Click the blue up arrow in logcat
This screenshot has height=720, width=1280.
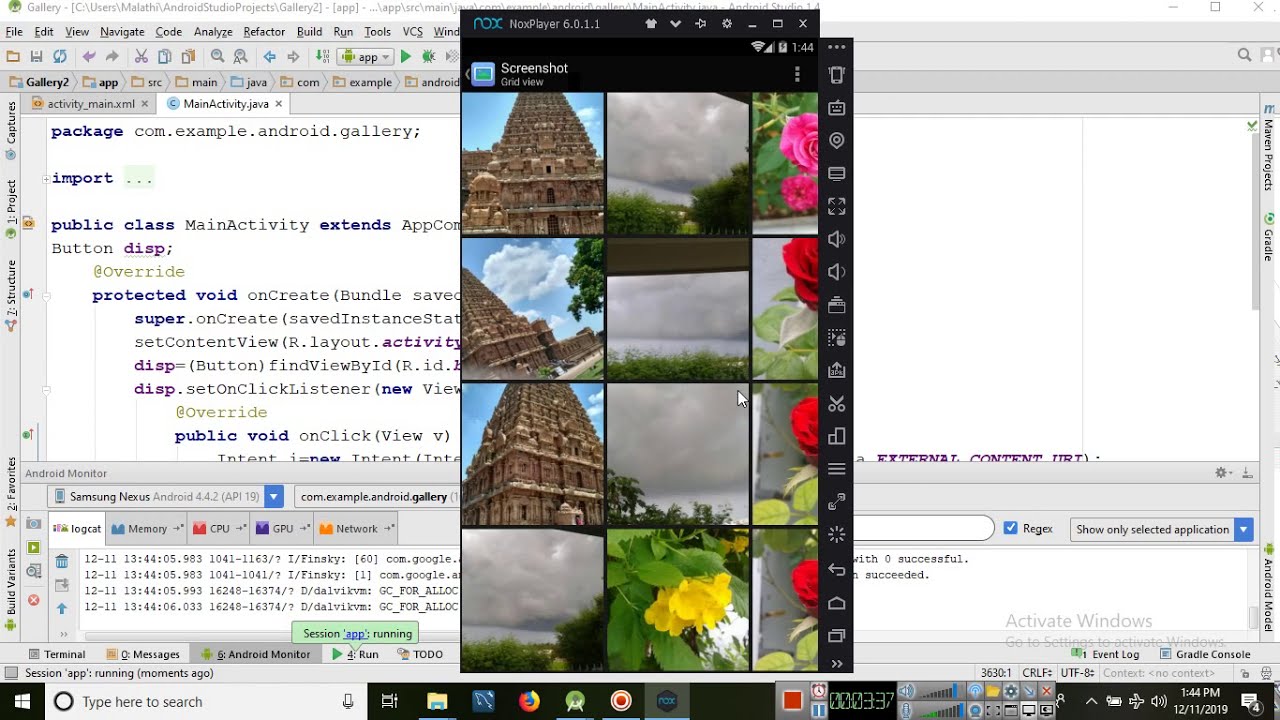click(x=62, y=608)
